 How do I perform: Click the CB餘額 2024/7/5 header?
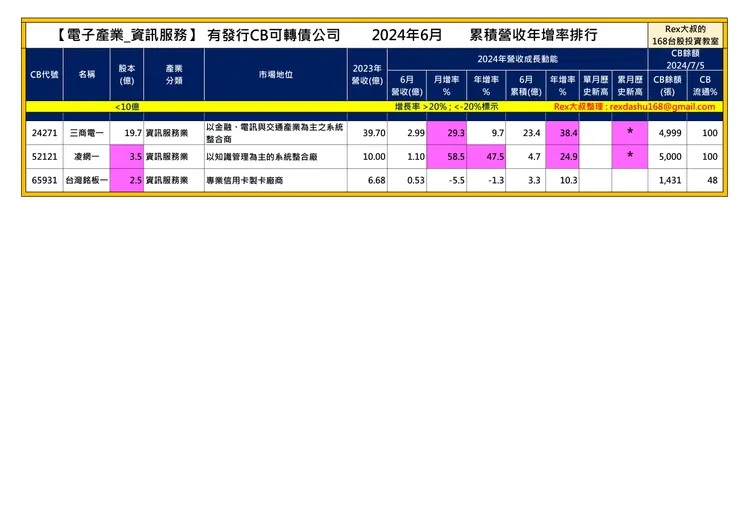tap(685, 59)
